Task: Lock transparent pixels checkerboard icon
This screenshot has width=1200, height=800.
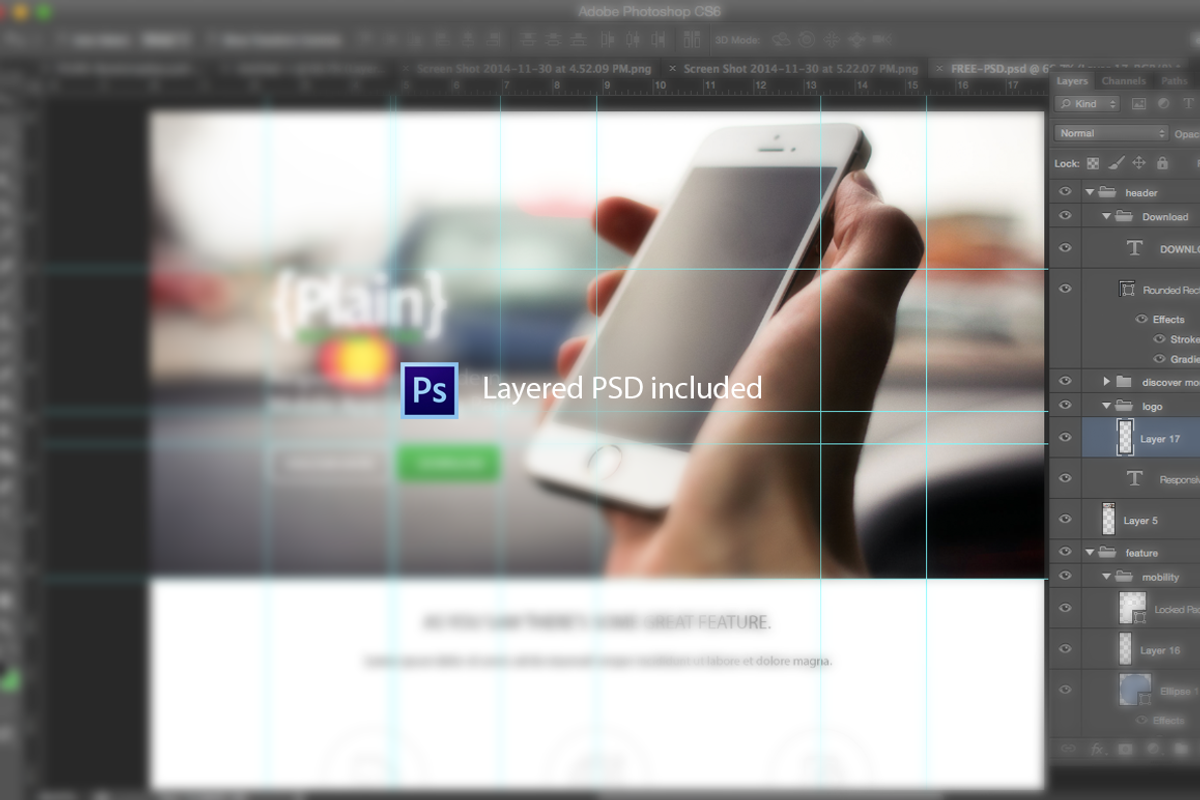Action: click(x=1093, y=163)
